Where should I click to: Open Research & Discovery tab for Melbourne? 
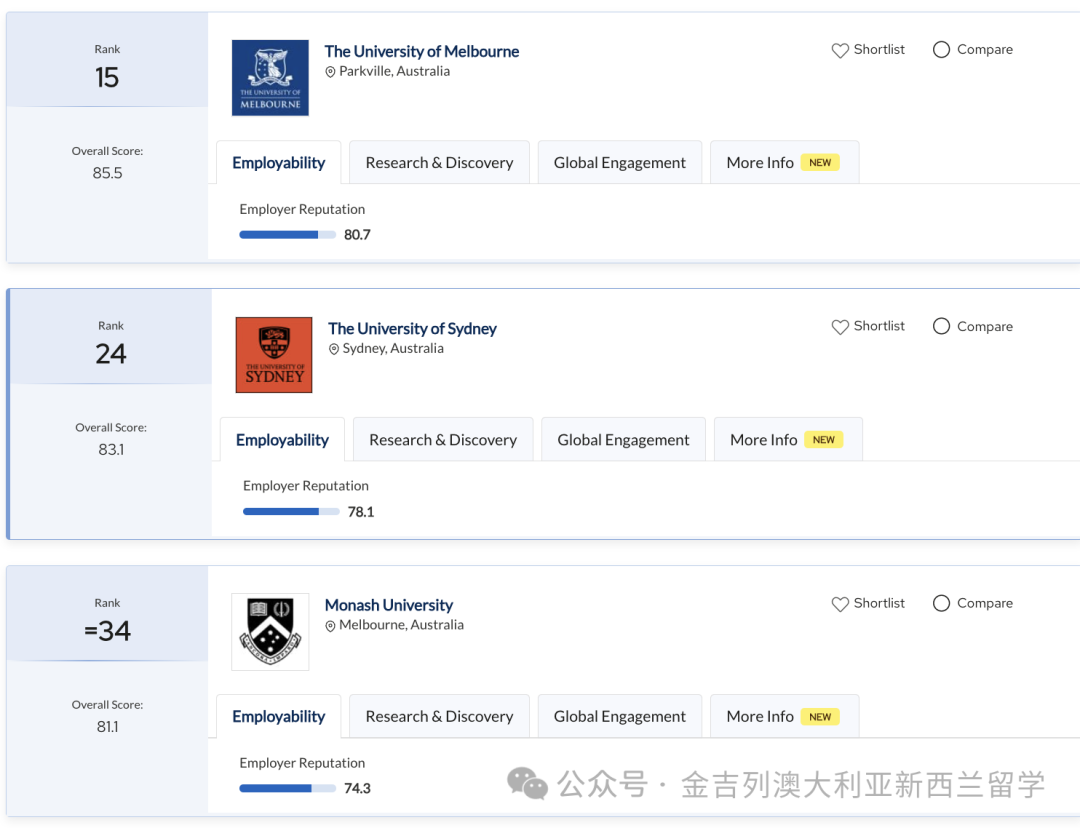[439, 163]
